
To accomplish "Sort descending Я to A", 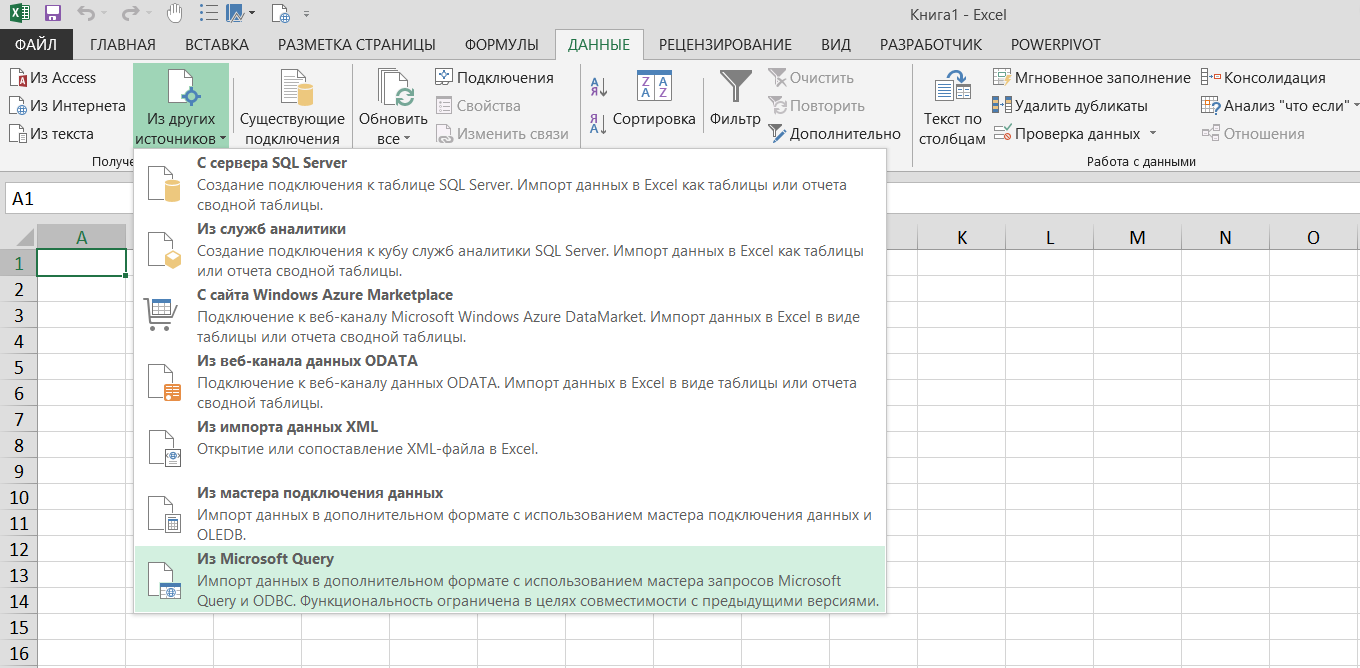I will [599, 124].
